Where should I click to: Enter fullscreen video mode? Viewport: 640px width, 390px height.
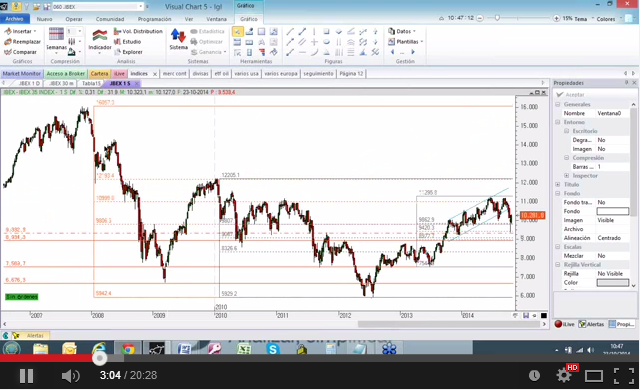[623, 376]
